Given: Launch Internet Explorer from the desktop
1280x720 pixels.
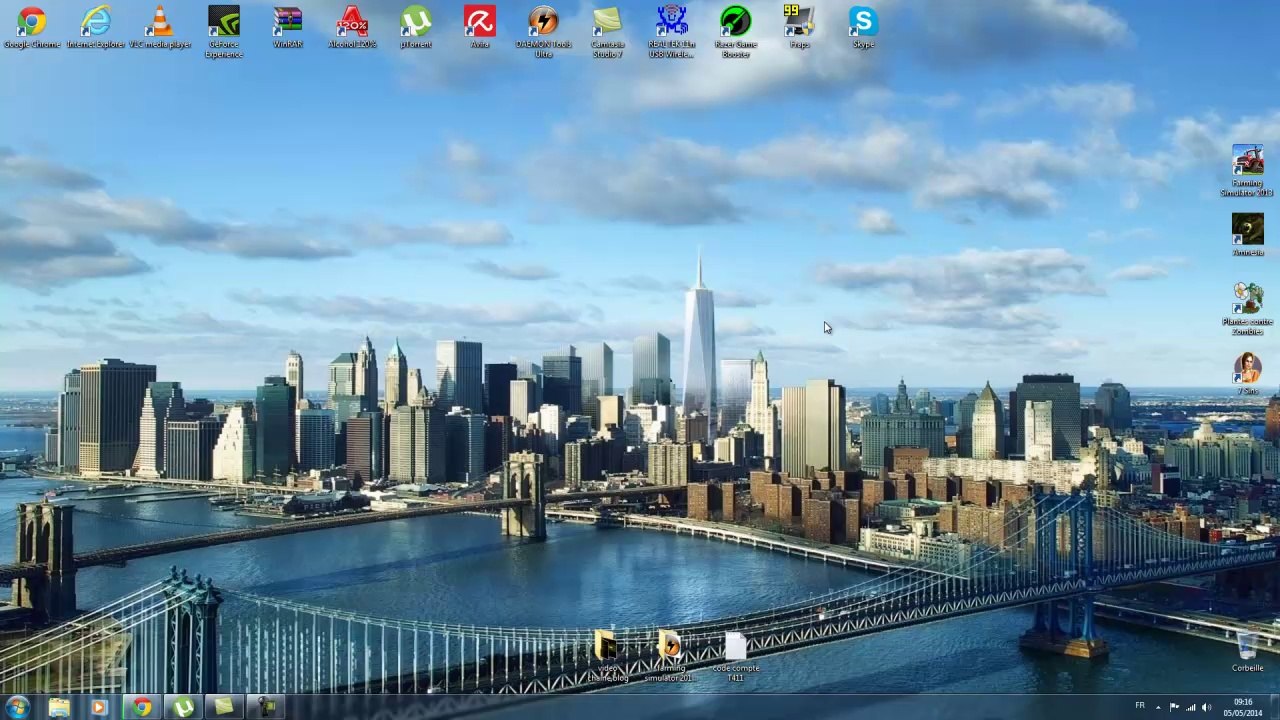Looking at the screenshot, I should [x=96, y=27].
